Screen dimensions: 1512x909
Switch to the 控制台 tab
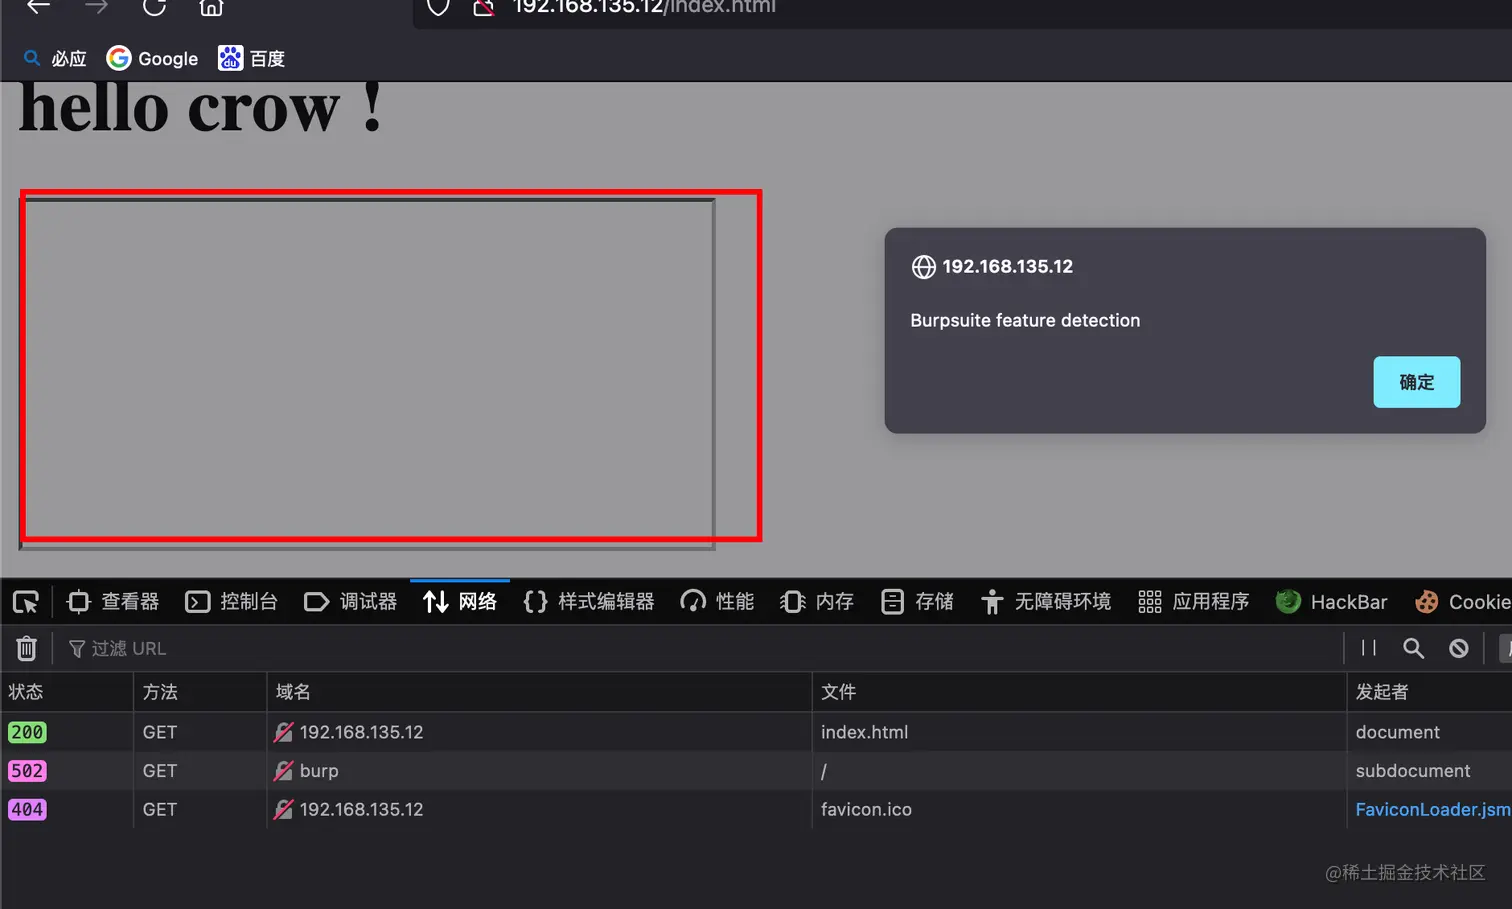pyautogui.click(x=232, y=602)
